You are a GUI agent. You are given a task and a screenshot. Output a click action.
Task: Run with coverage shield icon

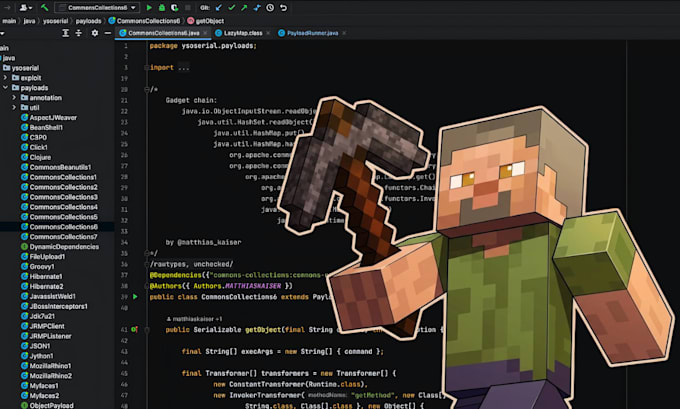point(174,7)
